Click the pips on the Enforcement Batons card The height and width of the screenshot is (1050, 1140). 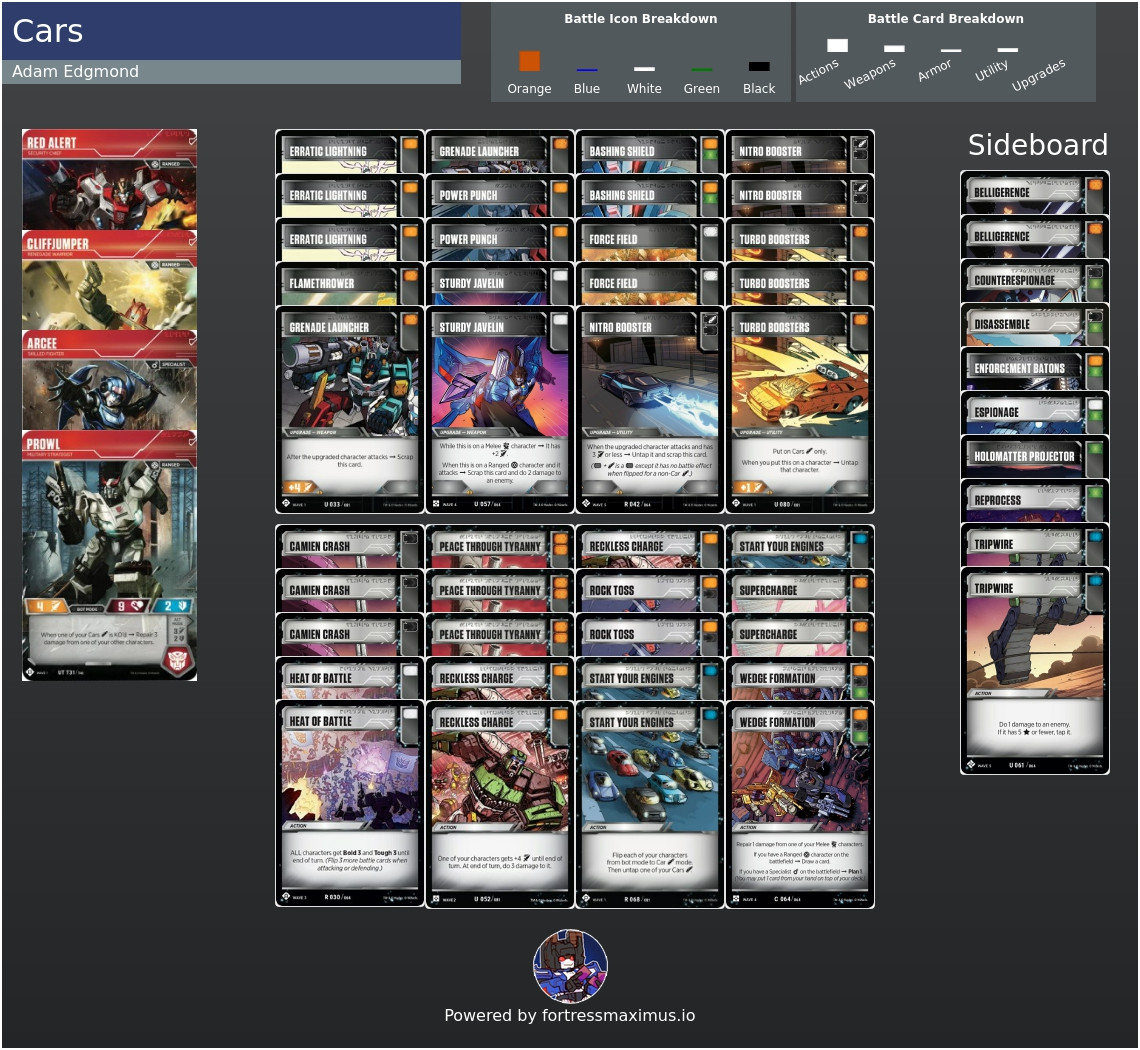pyautogui.click(x=1095, y=367)
